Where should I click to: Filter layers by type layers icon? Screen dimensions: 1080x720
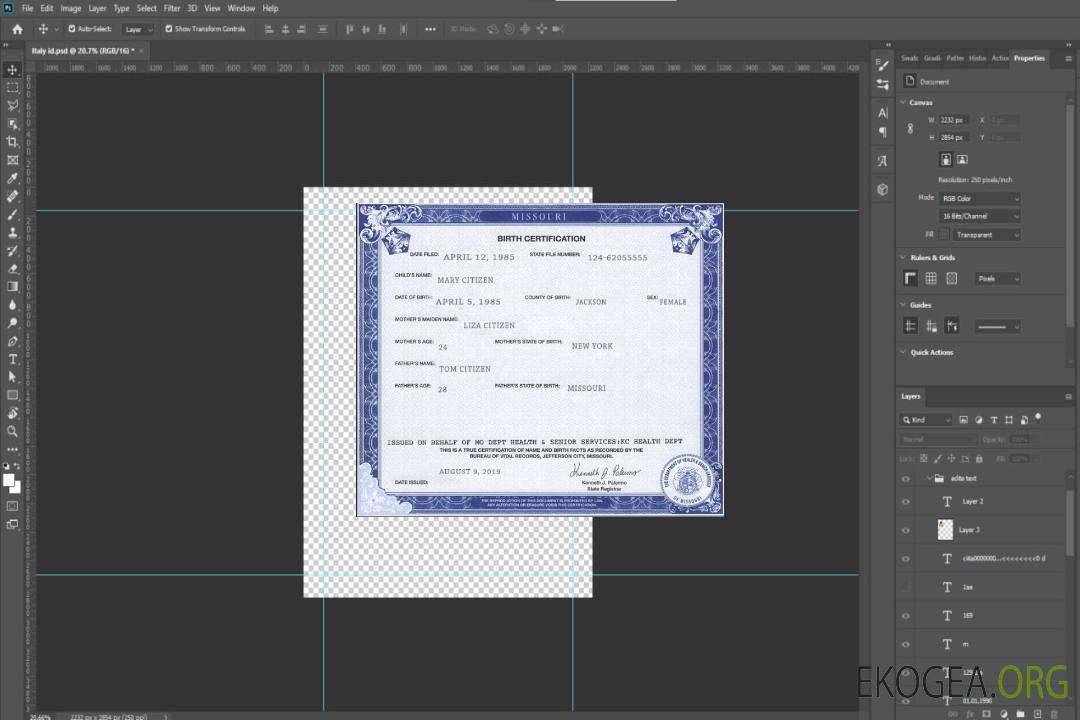pyautogui.click(x=994, y=420)
